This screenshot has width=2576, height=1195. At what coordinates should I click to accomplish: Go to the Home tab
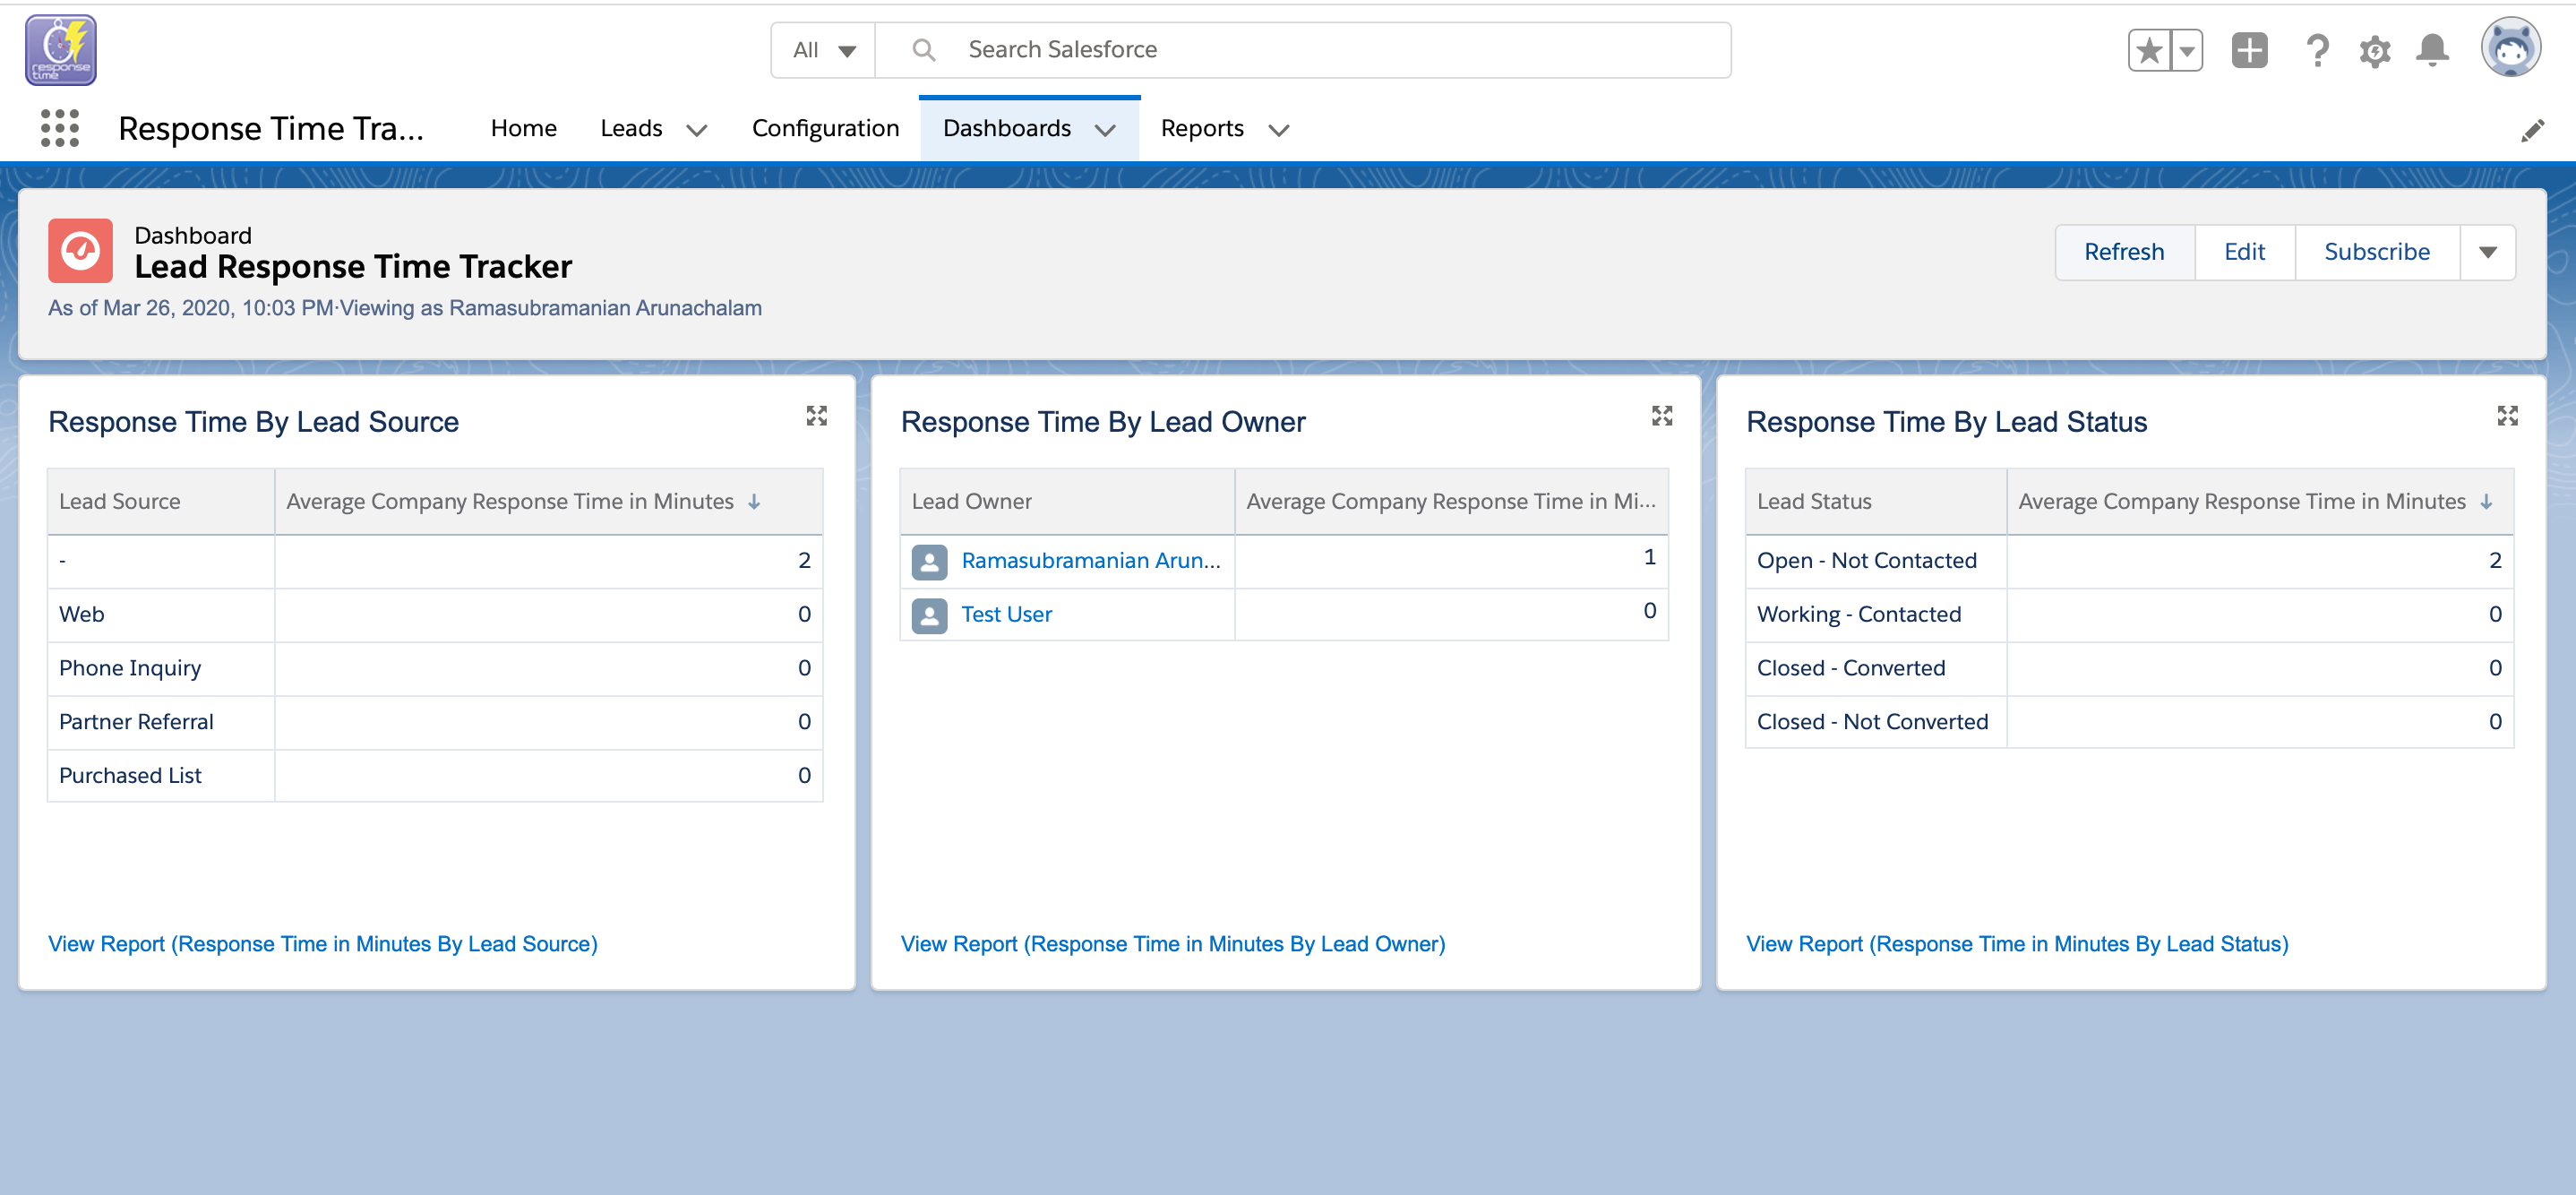click(x=523, y=128)
